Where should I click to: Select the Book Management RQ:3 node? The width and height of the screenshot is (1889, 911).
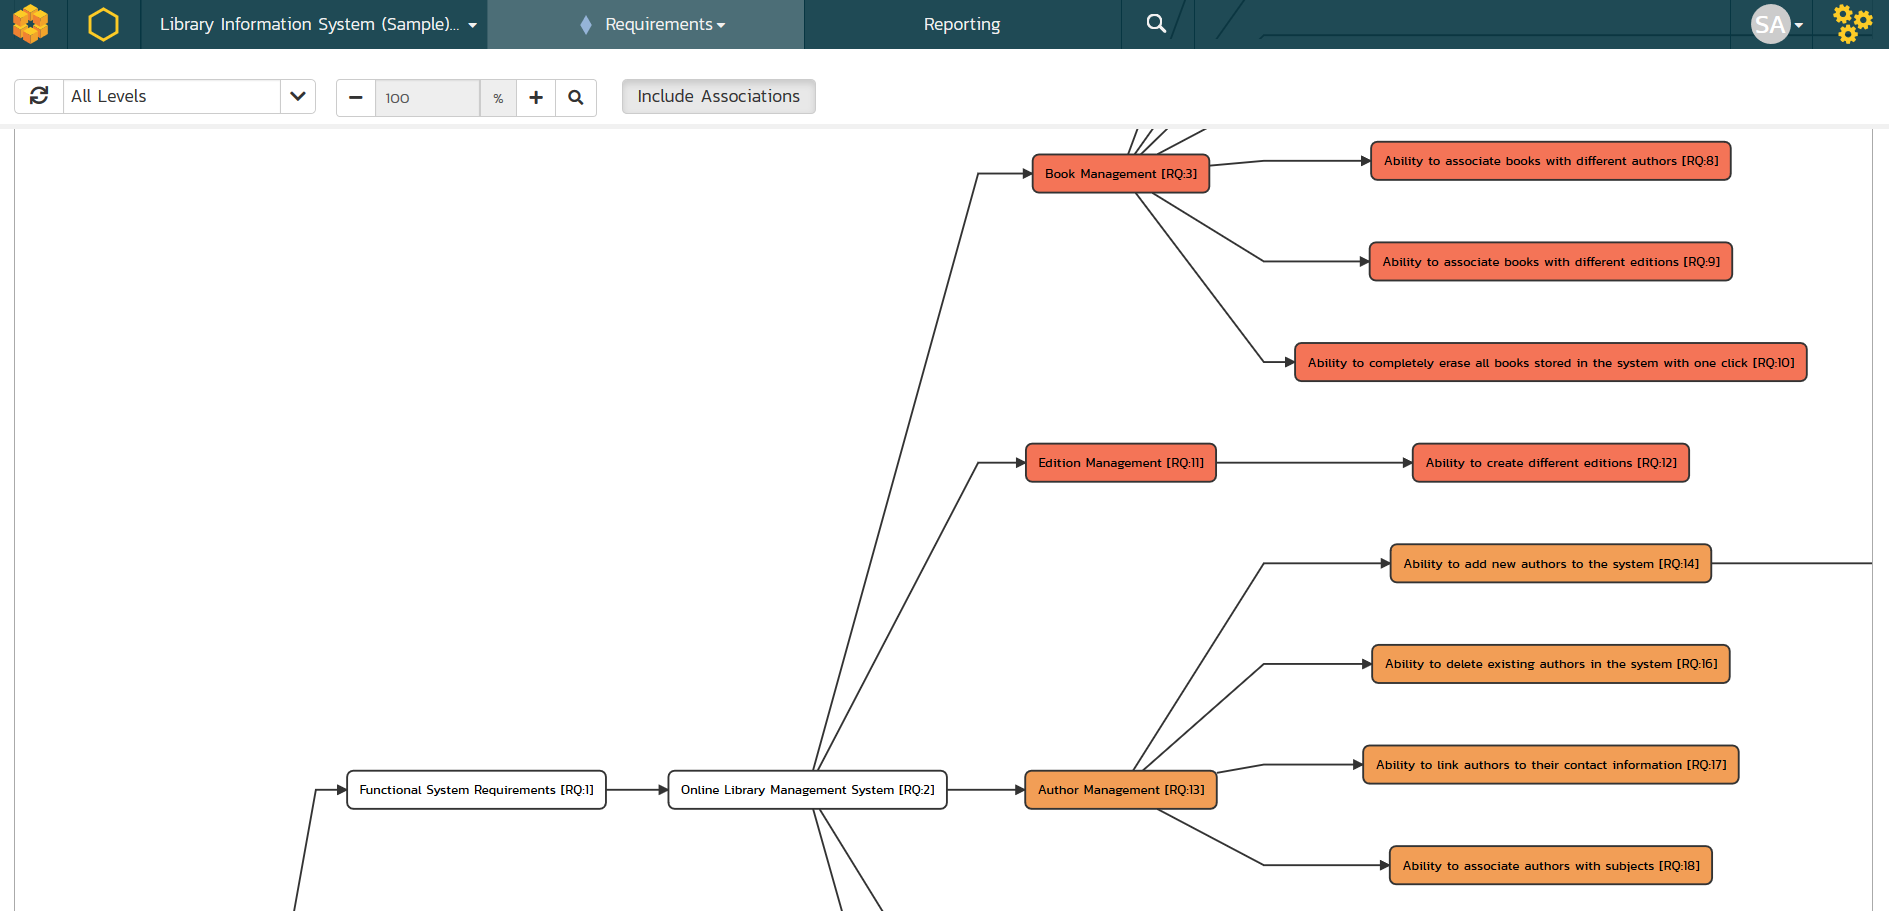click(x=1120, y=174)
